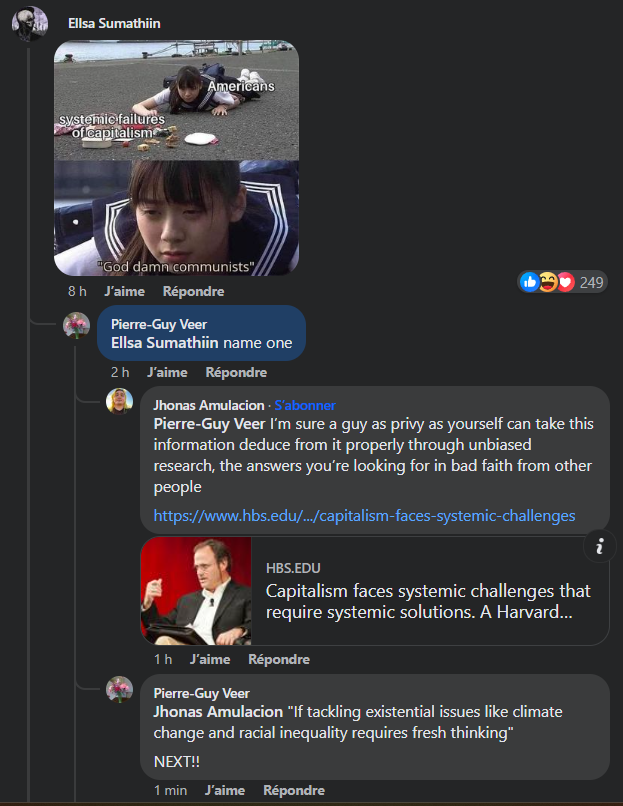Click the heart reaction icon
623x806 pixels.
tap(565, 282)
